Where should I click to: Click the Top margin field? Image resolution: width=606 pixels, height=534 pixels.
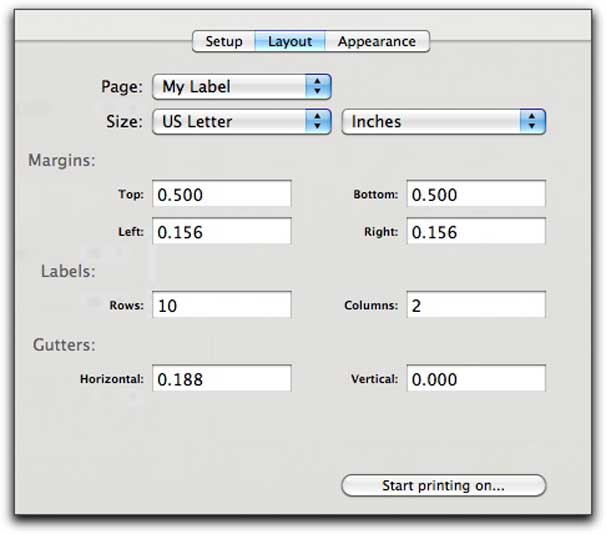[221, 194]
